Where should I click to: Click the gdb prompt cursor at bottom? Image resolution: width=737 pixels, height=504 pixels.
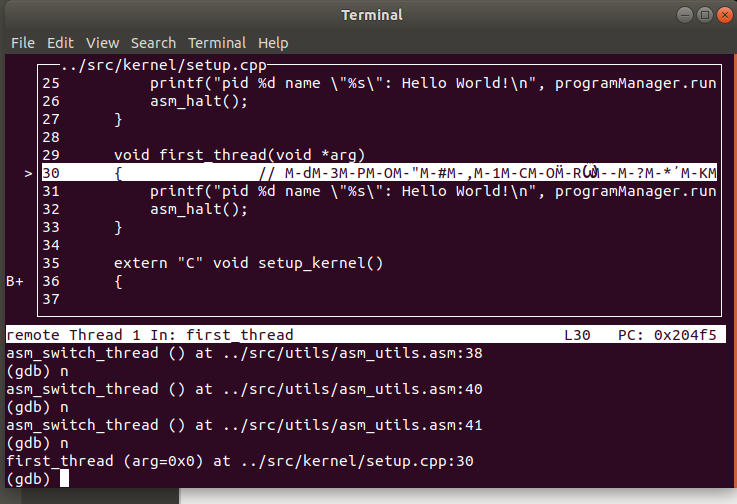[x=64, y=479]
